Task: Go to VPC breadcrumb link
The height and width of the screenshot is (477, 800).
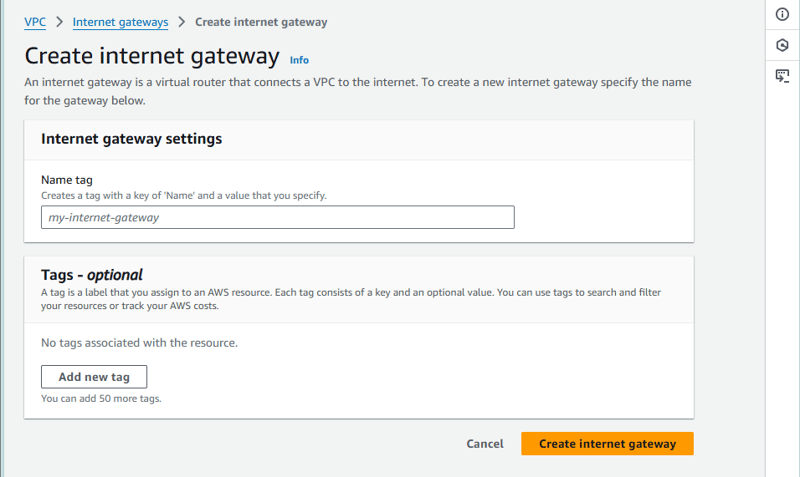Action: [35, 22]
